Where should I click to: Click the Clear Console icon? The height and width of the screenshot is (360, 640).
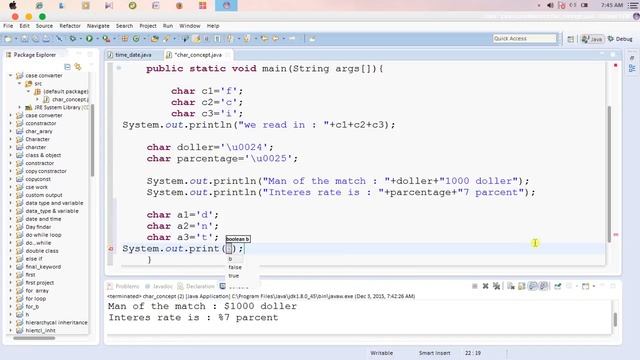point(511,286)
